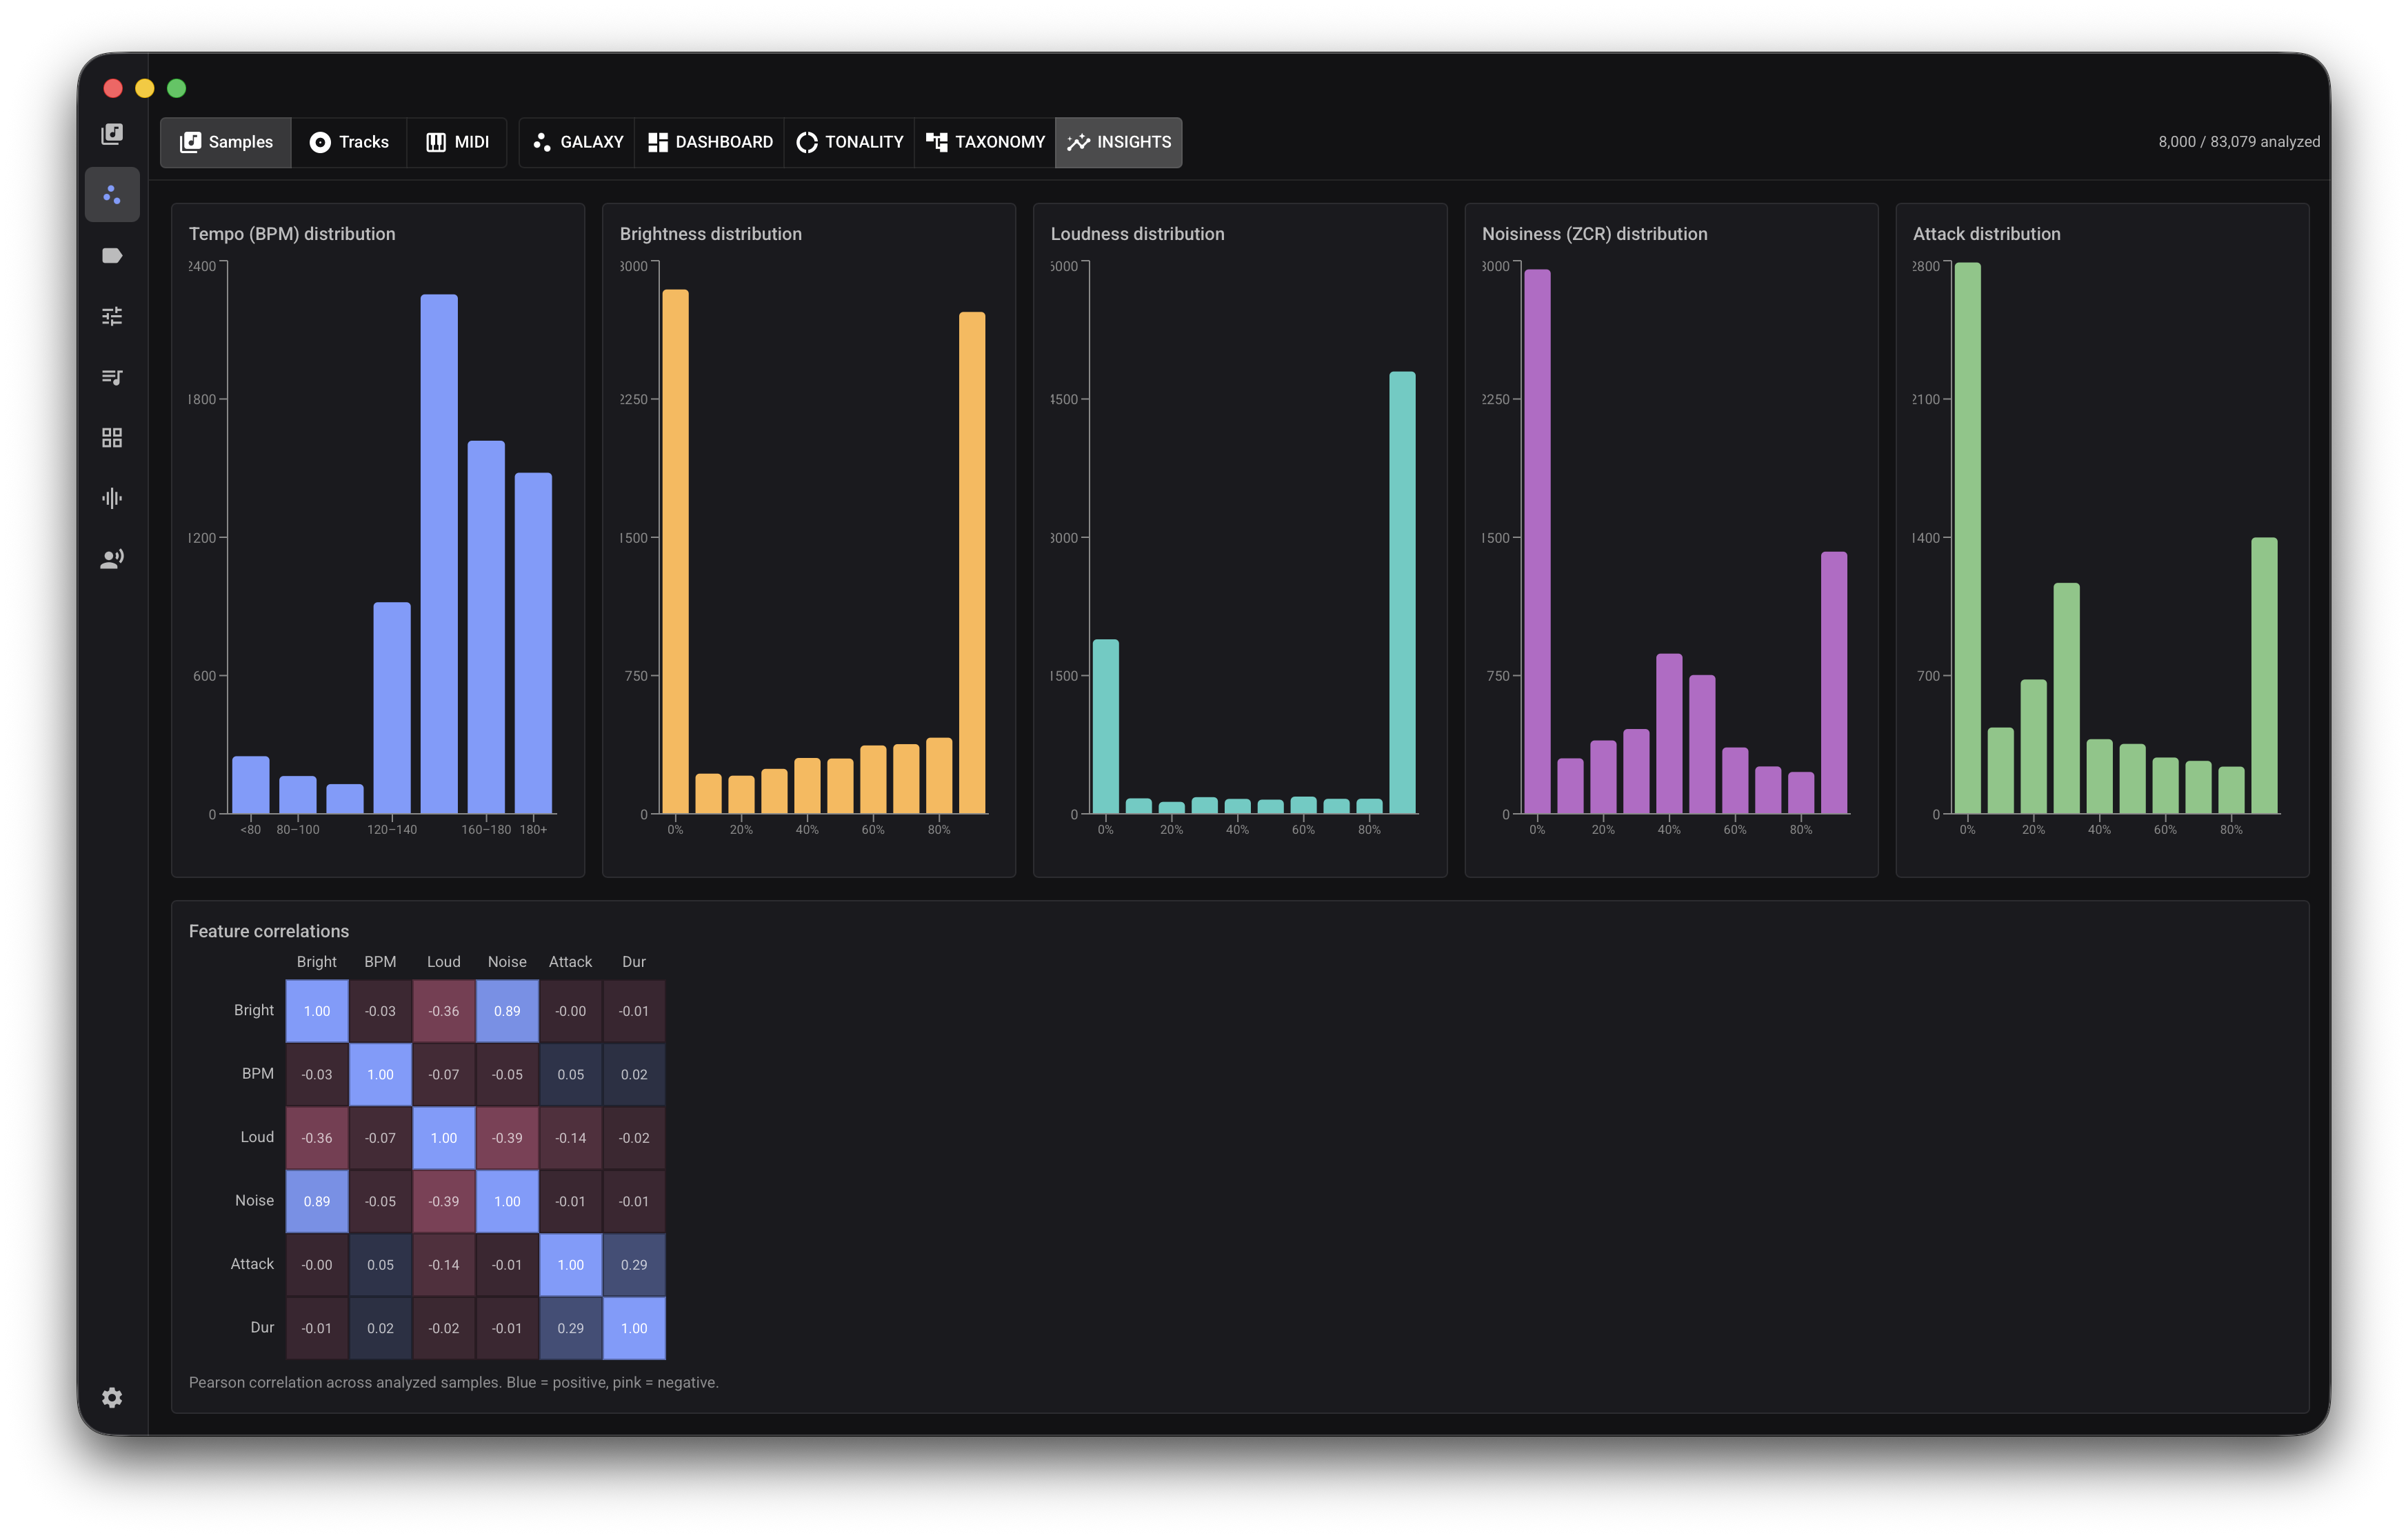Open the waveform sidebar icon
The height and width of the screenshot is (1538, 2408).
click(x=112, y=498)
